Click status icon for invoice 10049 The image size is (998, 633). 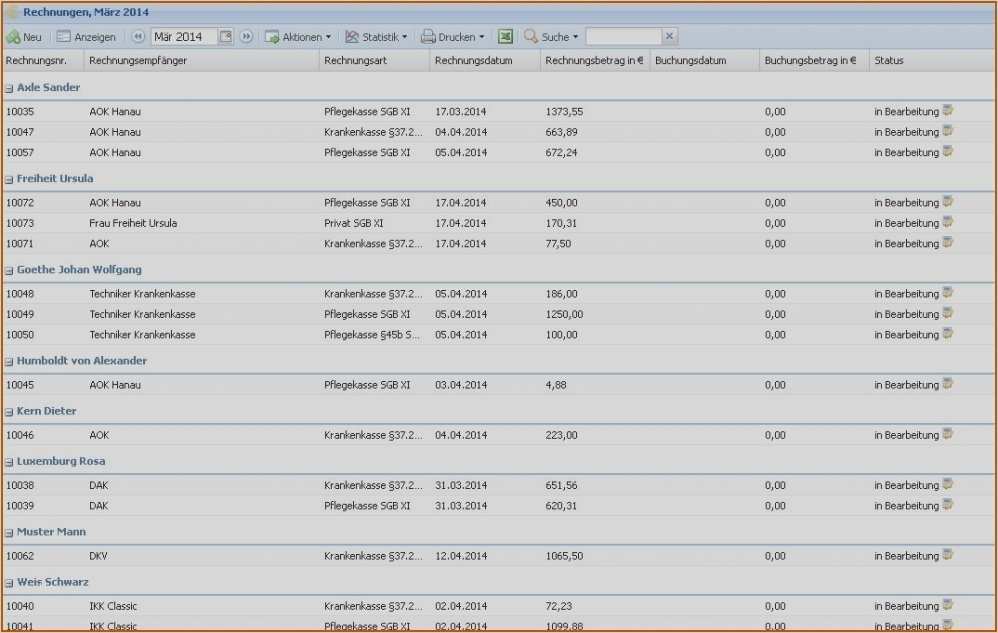tap(948, 313)
